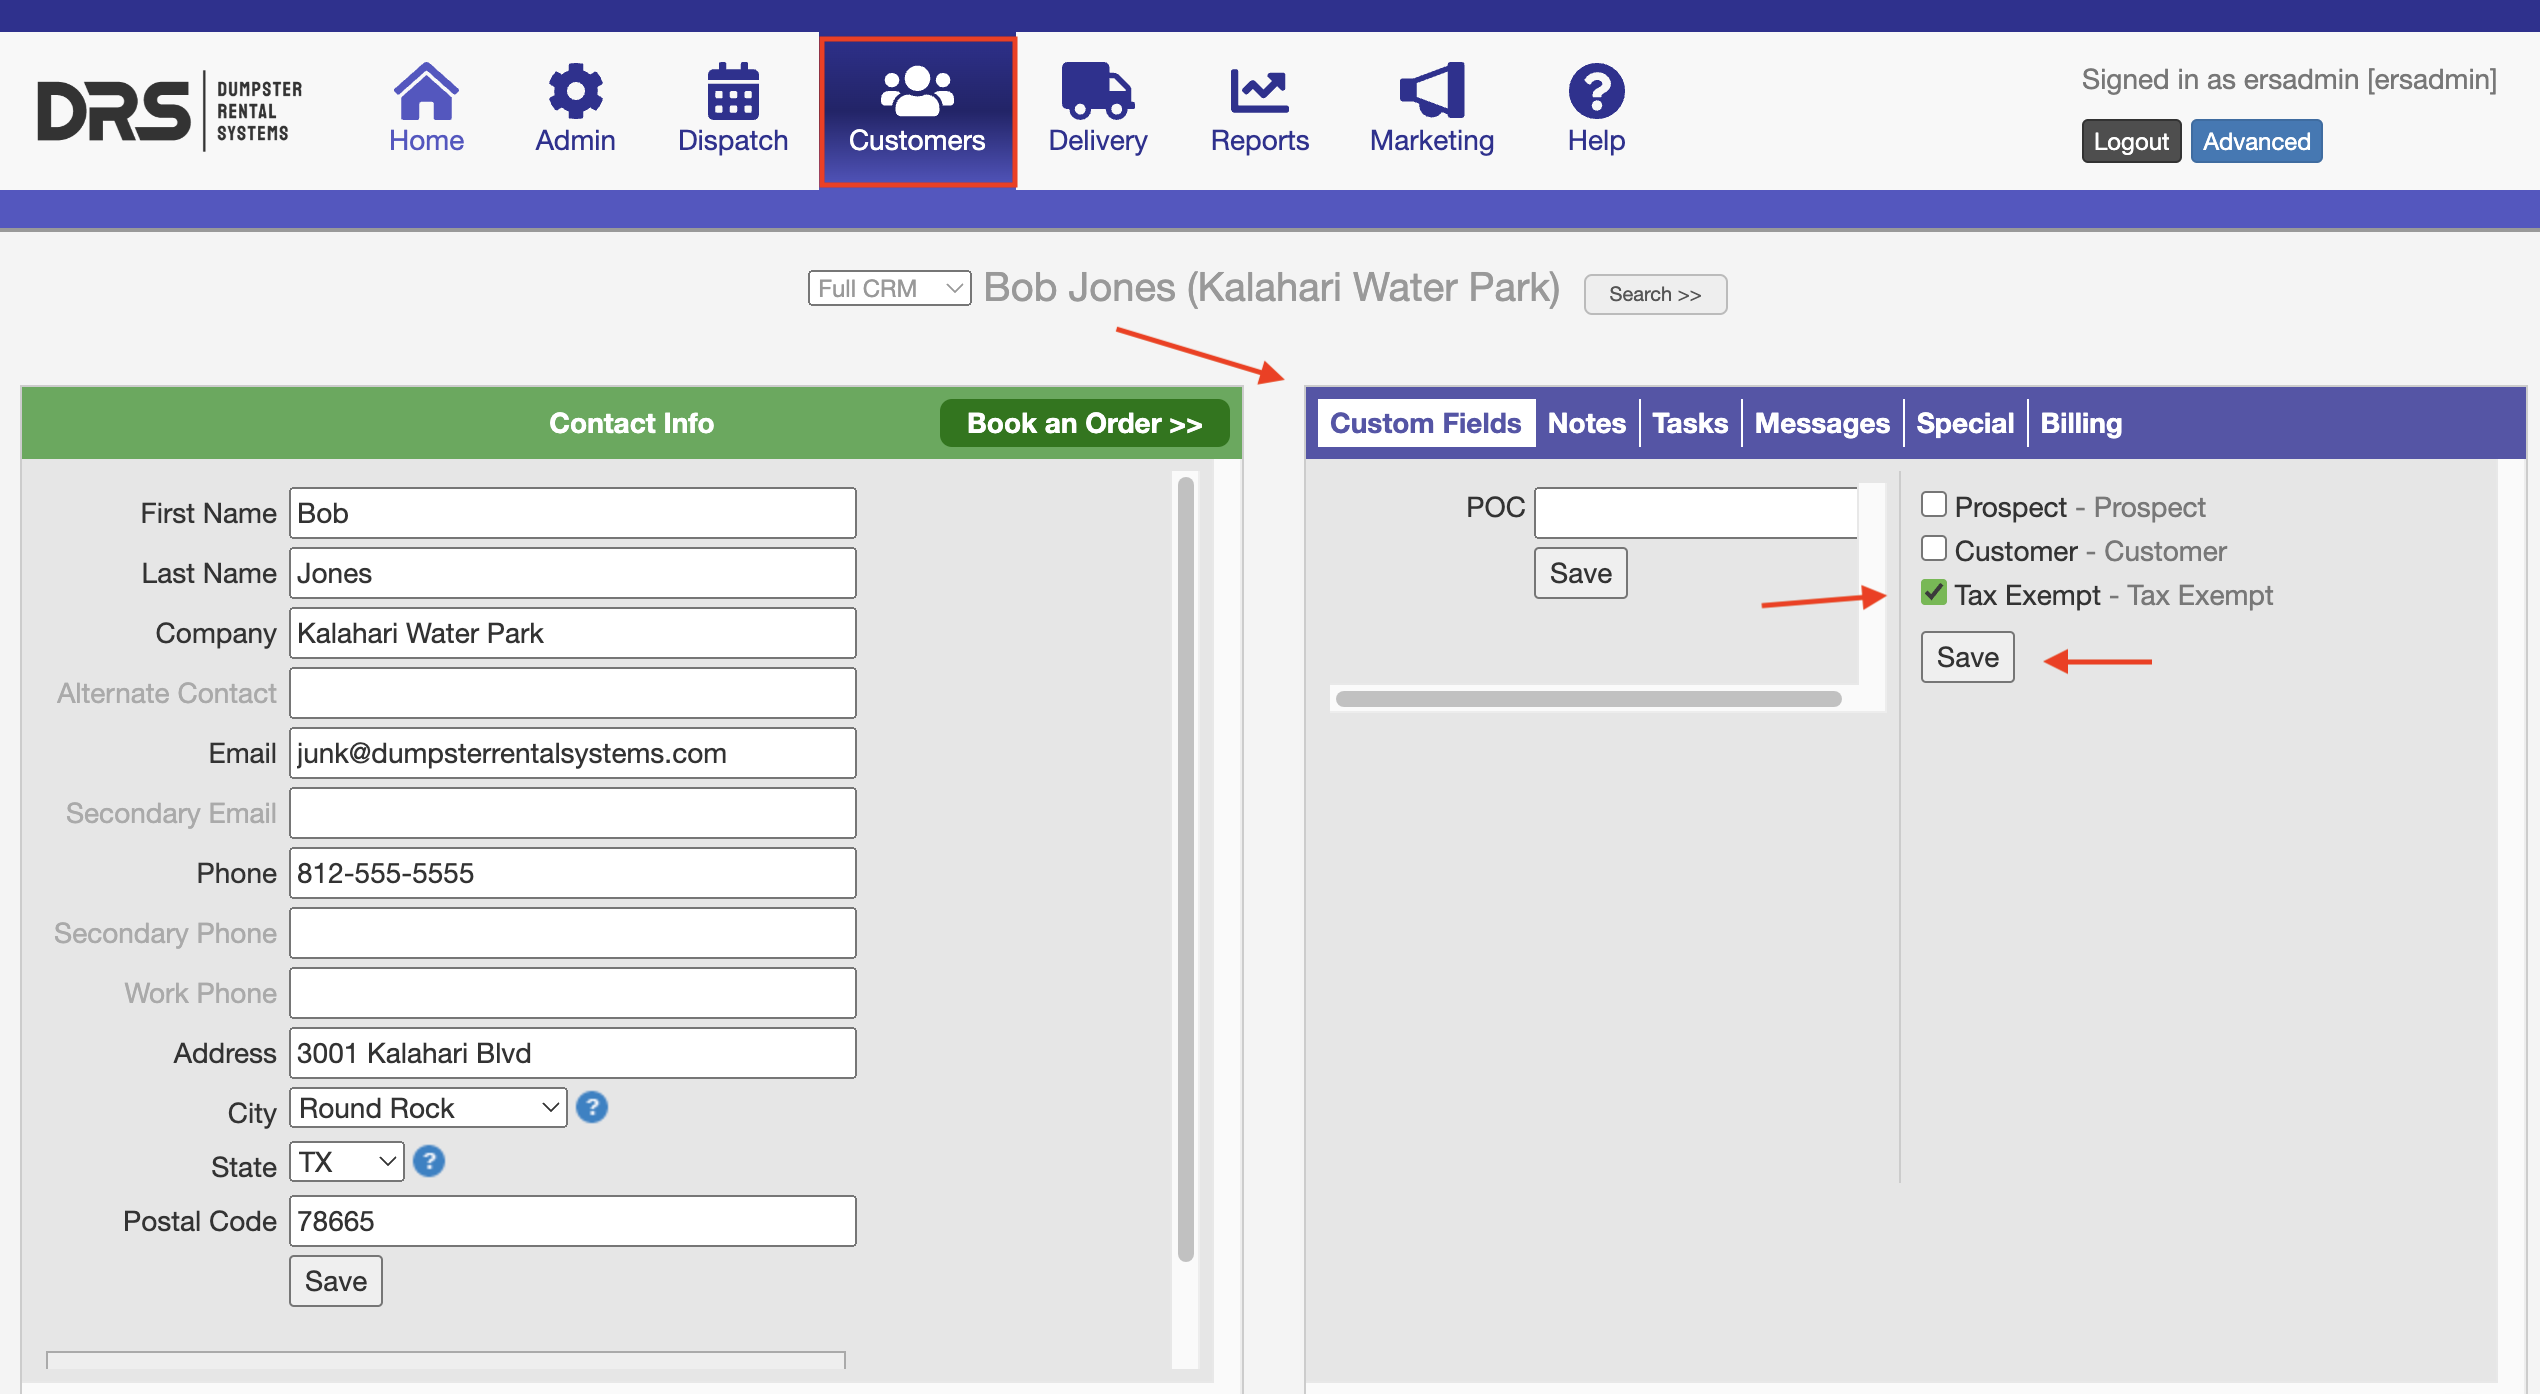Check the Customer checkbox
Screen dimensions: 2540x1394
click(1934, 549)
